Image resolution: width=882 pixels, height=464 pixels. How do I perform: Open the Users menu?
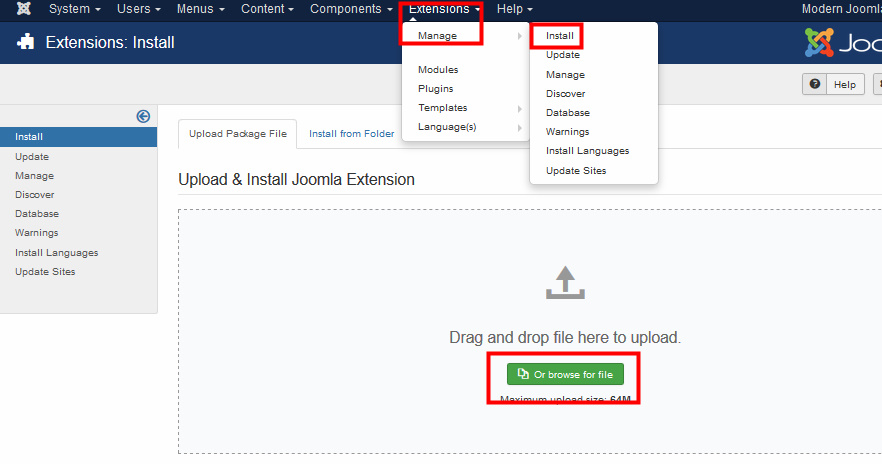coord(138,9)
